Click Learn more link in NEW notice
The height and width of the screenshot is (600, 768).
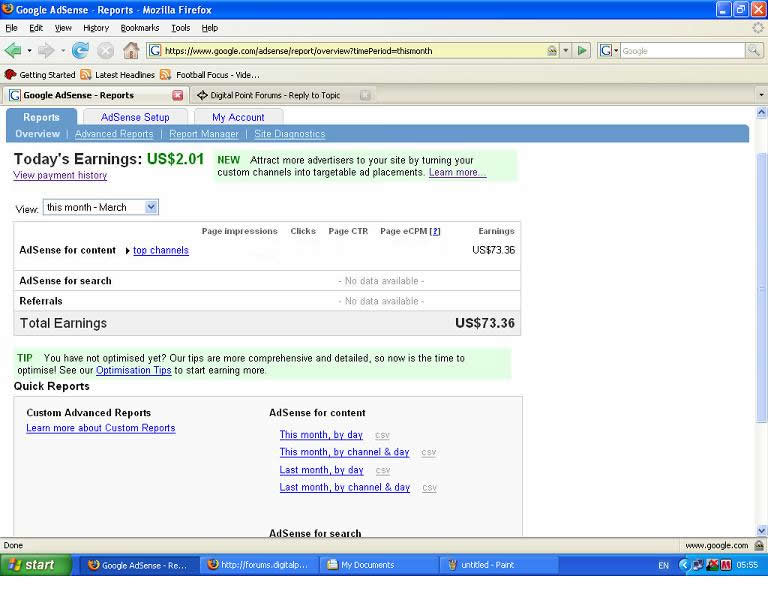[457, 172]
